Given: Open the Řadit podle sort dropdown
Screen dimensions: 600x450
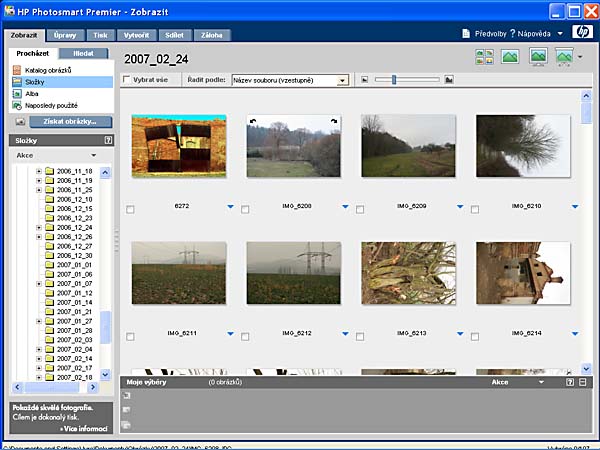Looking at the screenshot, I should 342,80.
